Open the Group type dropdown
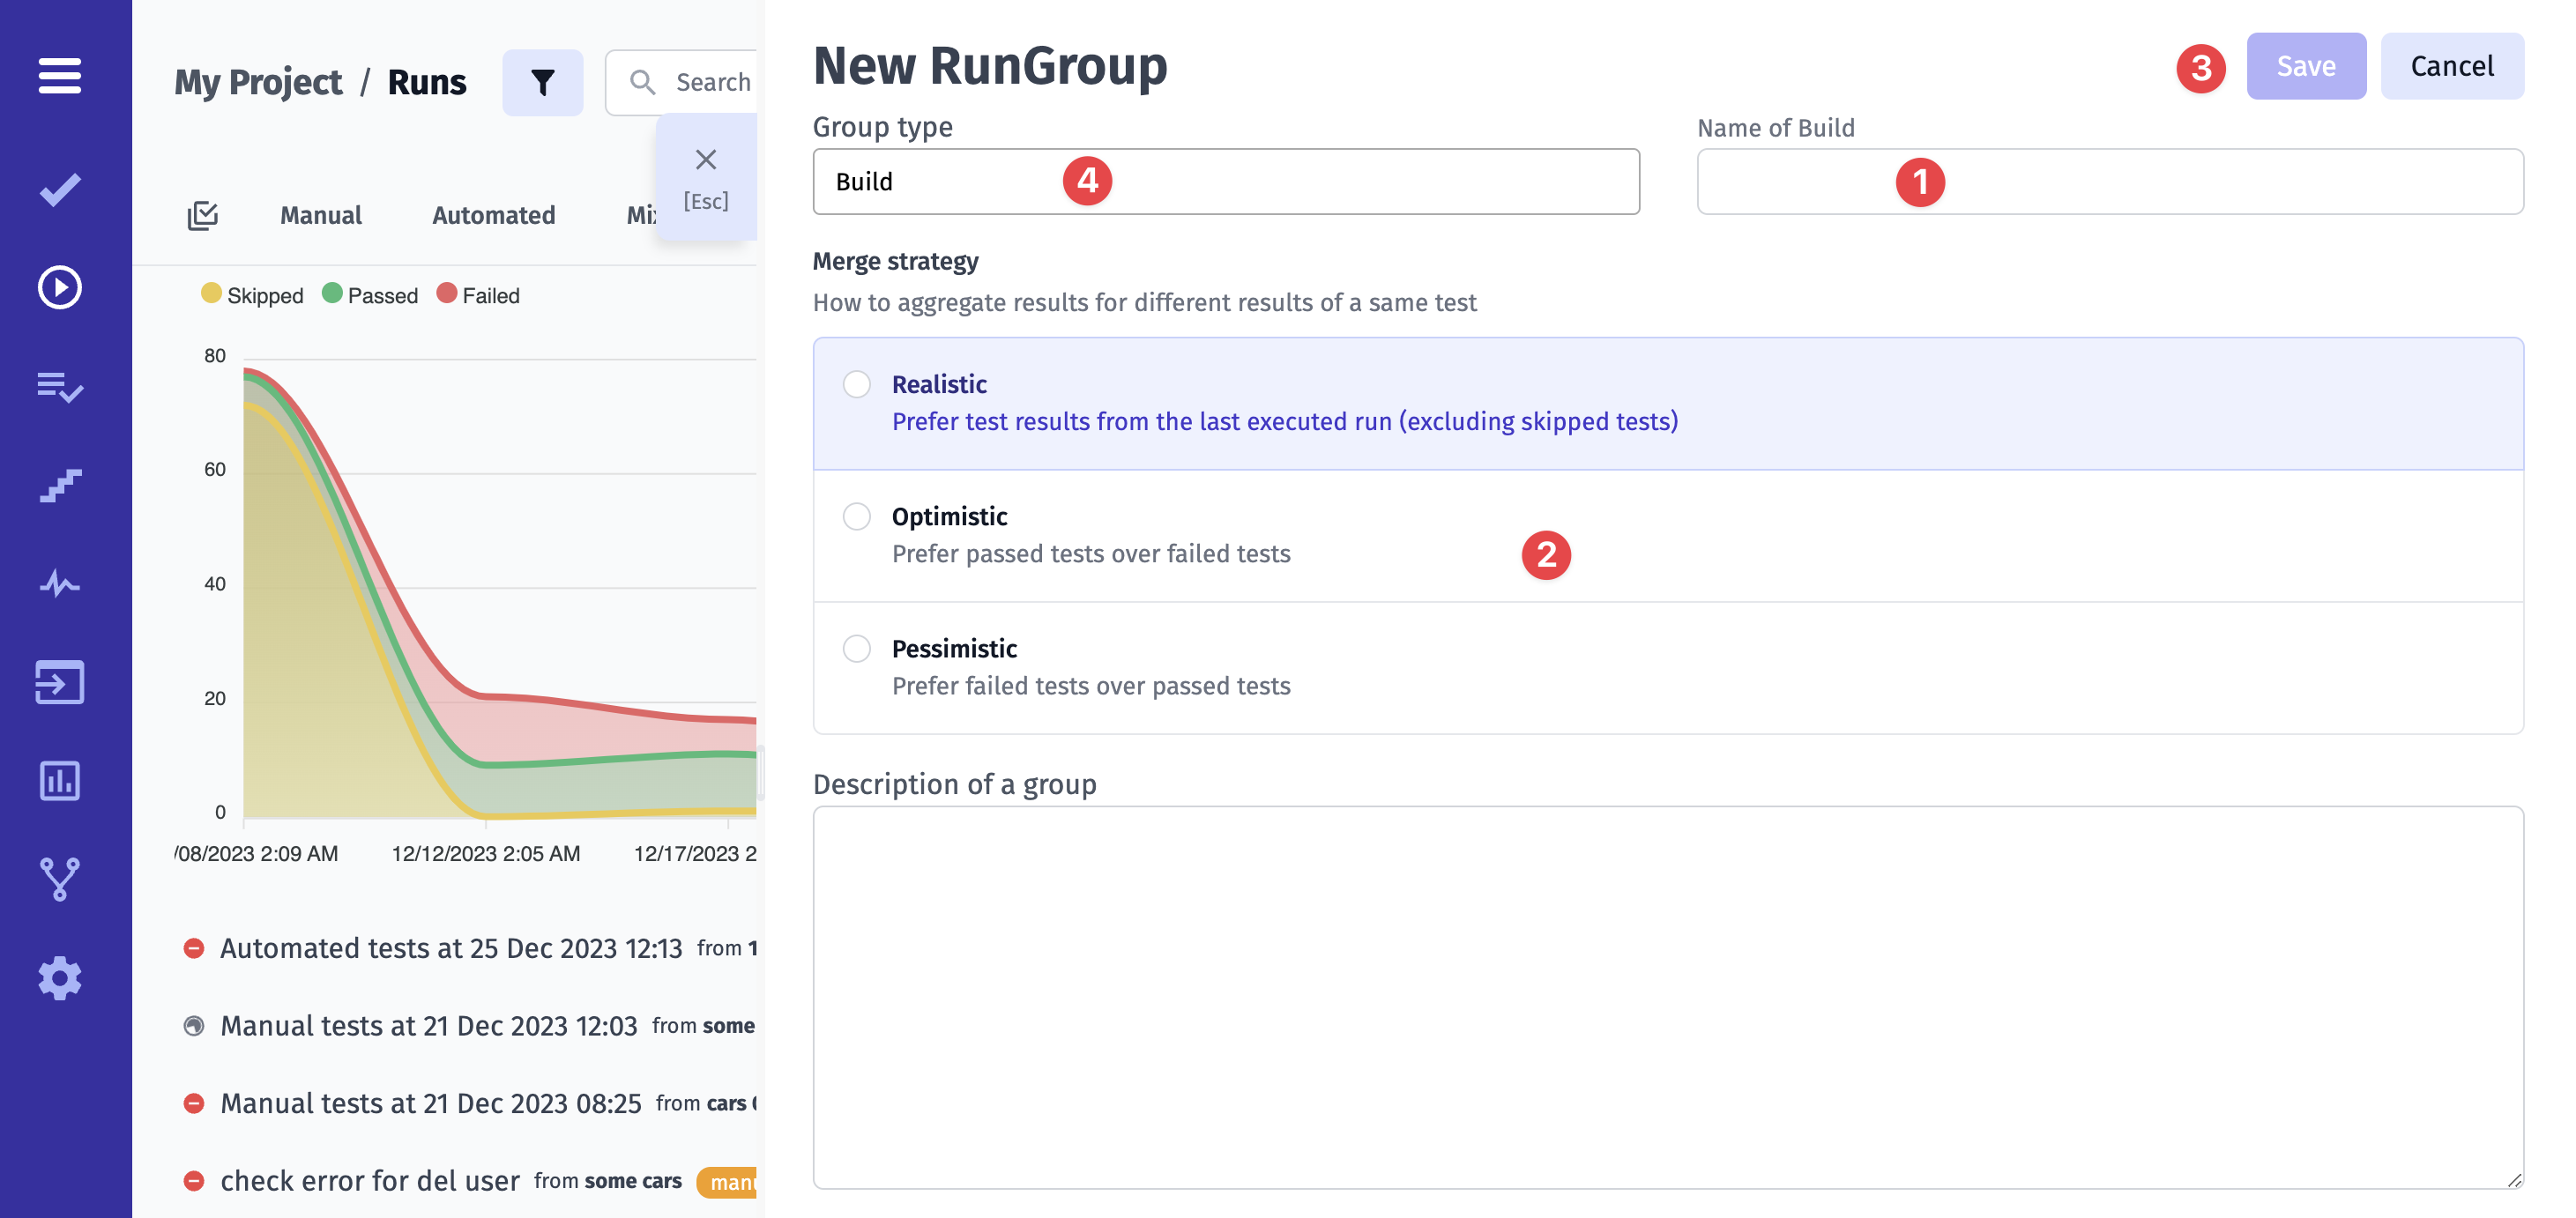 [x=1225, y=179]
